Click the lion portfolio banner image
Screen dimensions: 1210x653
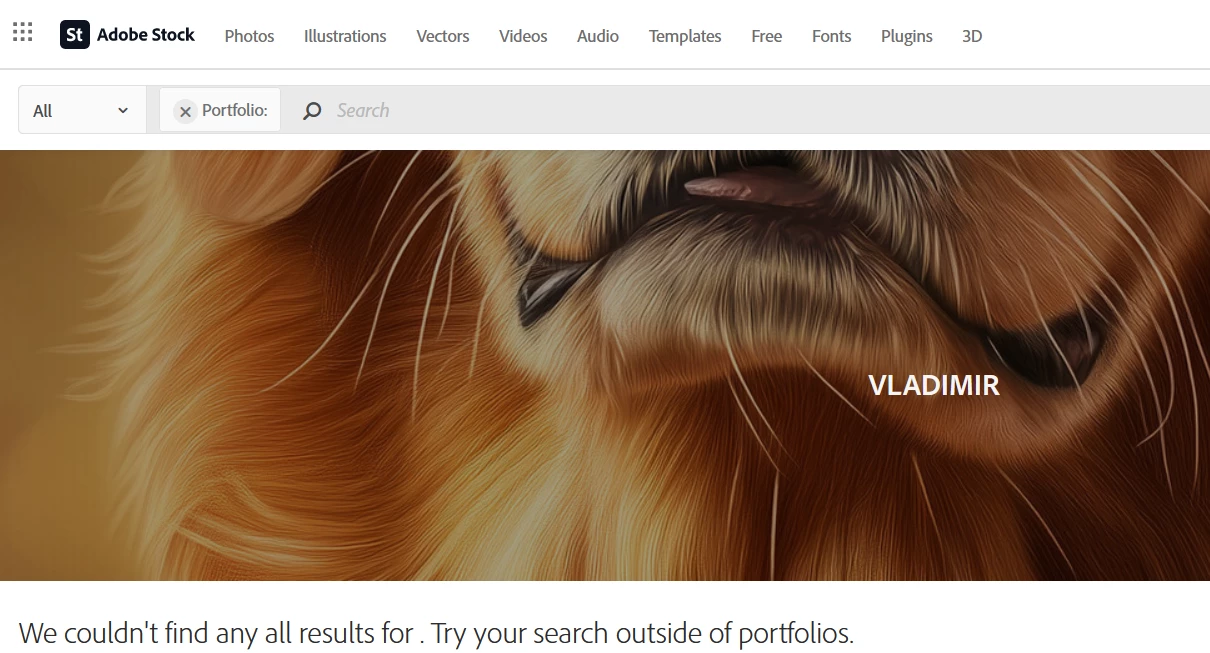click(605, 365)
